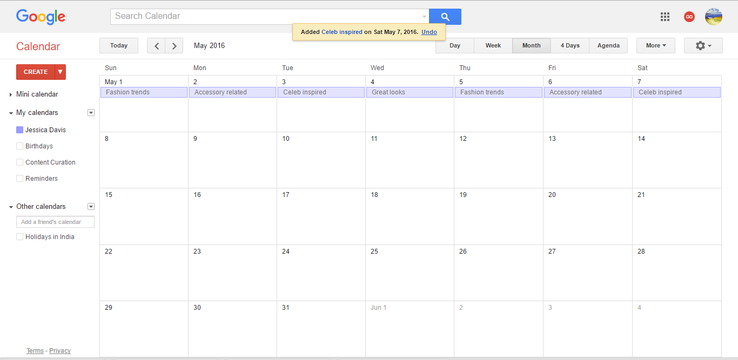Switch to Week view
The image size is (738, 360).
[x=493, y=46]
